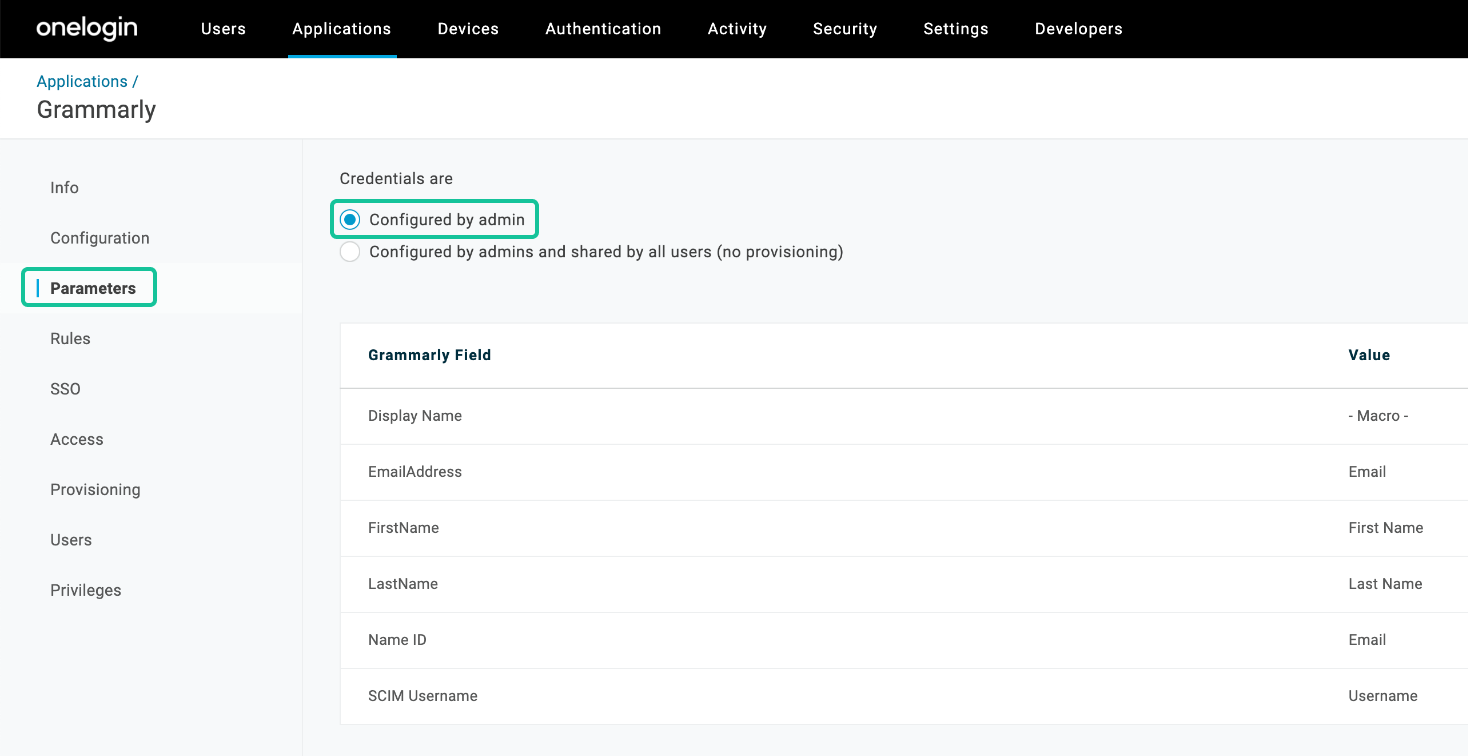Viewport: 1468px width, 756px height.
Task: Click the Grammarly page title
Action: coord(96,109)
